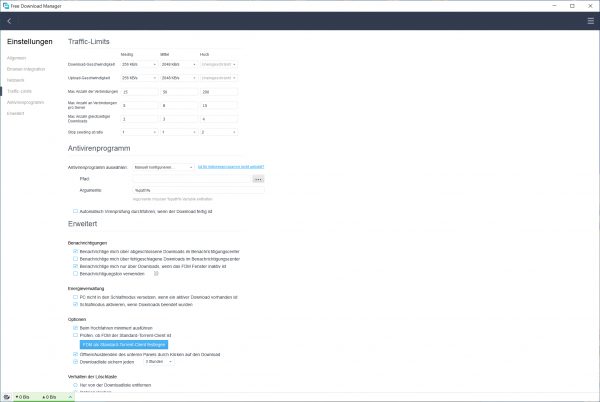Open the link next to the antivirus dropdown
The width and height of the screenshot is (600, 402).
point(231,167)
